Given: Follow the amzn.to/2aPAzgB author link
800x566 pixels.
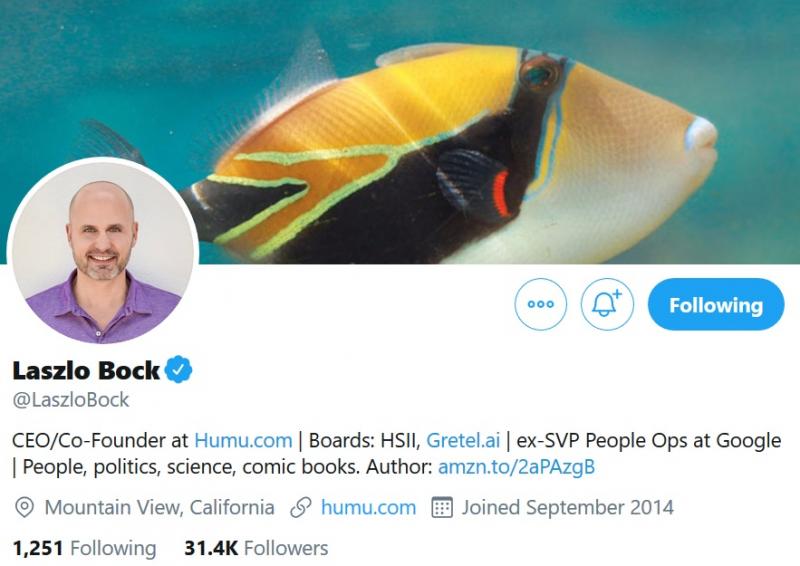Looking at the screenshot, I should pos(516,467).
